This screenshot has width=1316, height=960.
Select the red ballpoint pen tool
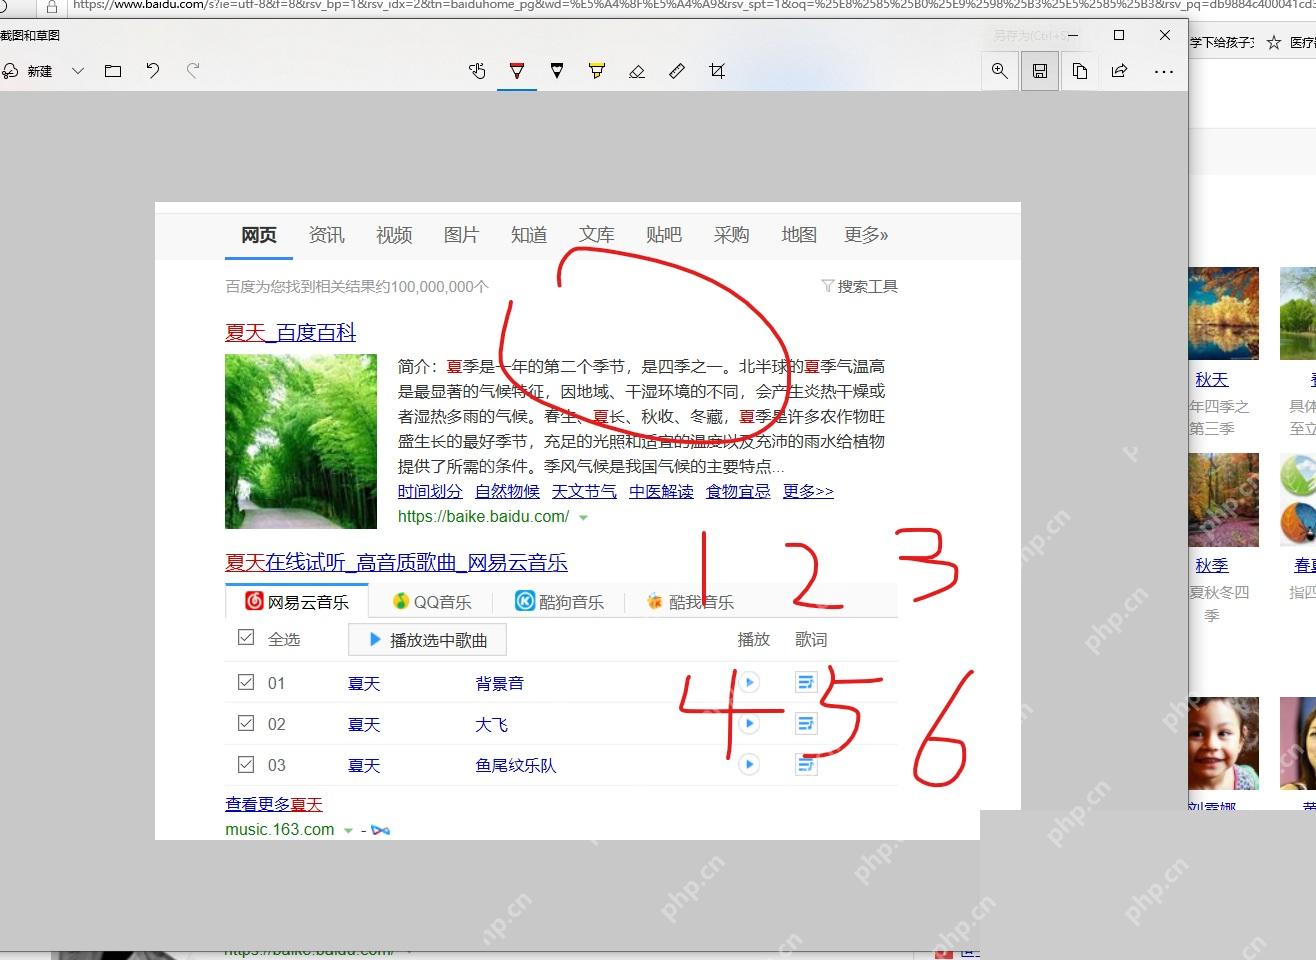517,71
